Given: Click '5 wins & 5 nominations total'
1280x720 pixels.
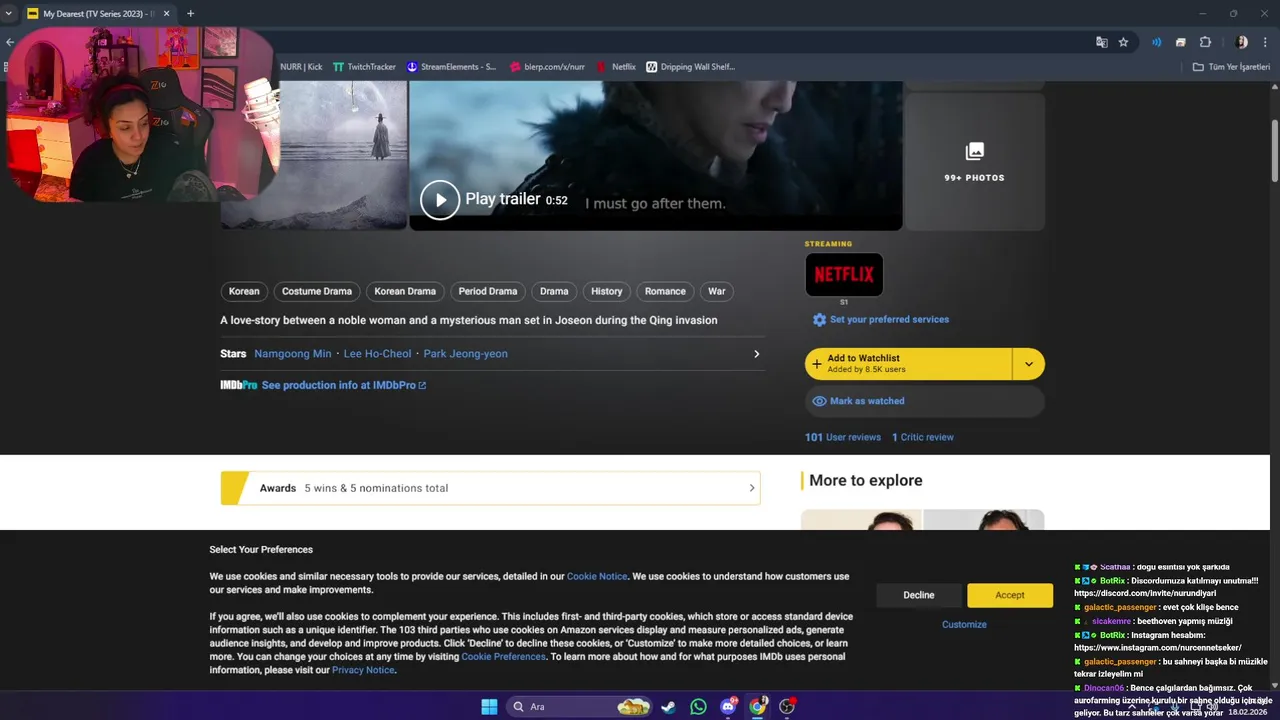Looking at the screenshot, I should click(x=376, y=488).
